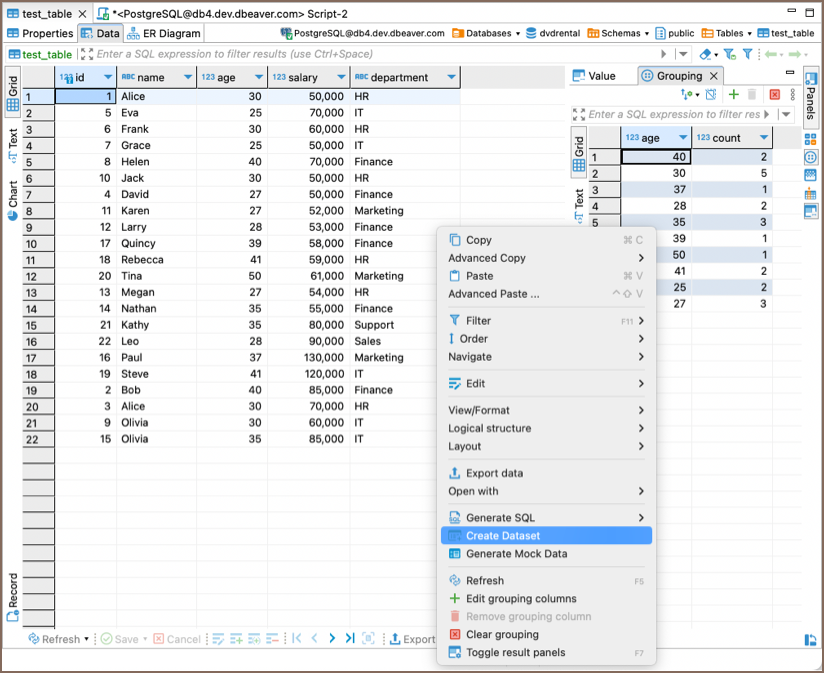Click the Export button in bottom toolbar

[x=412, y=639]
